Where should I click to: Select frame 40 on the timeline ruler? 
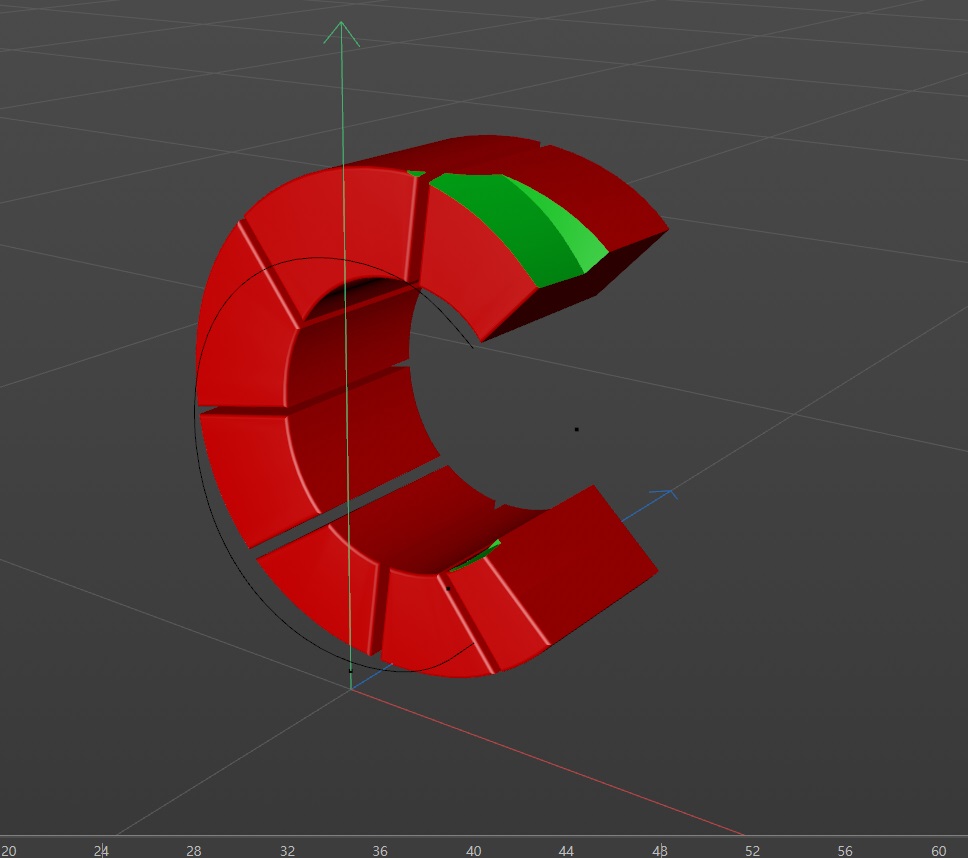click(x=473, y=850)
